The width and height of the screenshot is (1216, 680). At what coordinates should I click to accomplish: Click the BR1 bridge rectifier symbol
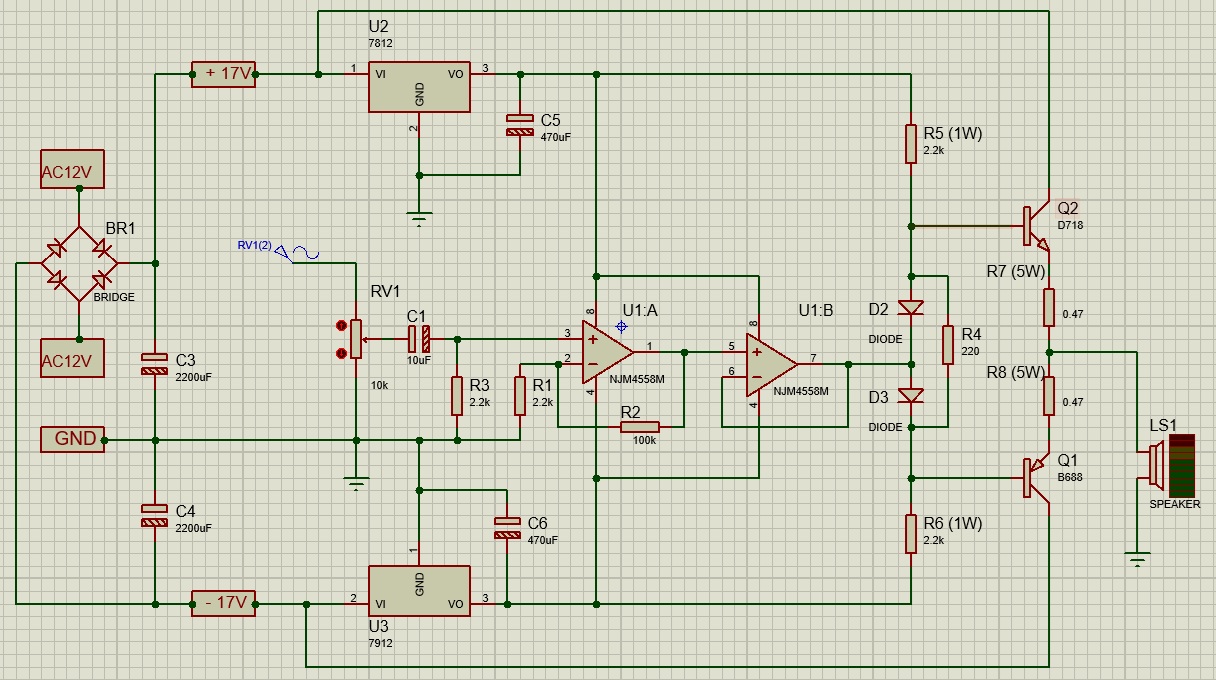[79, 264]
